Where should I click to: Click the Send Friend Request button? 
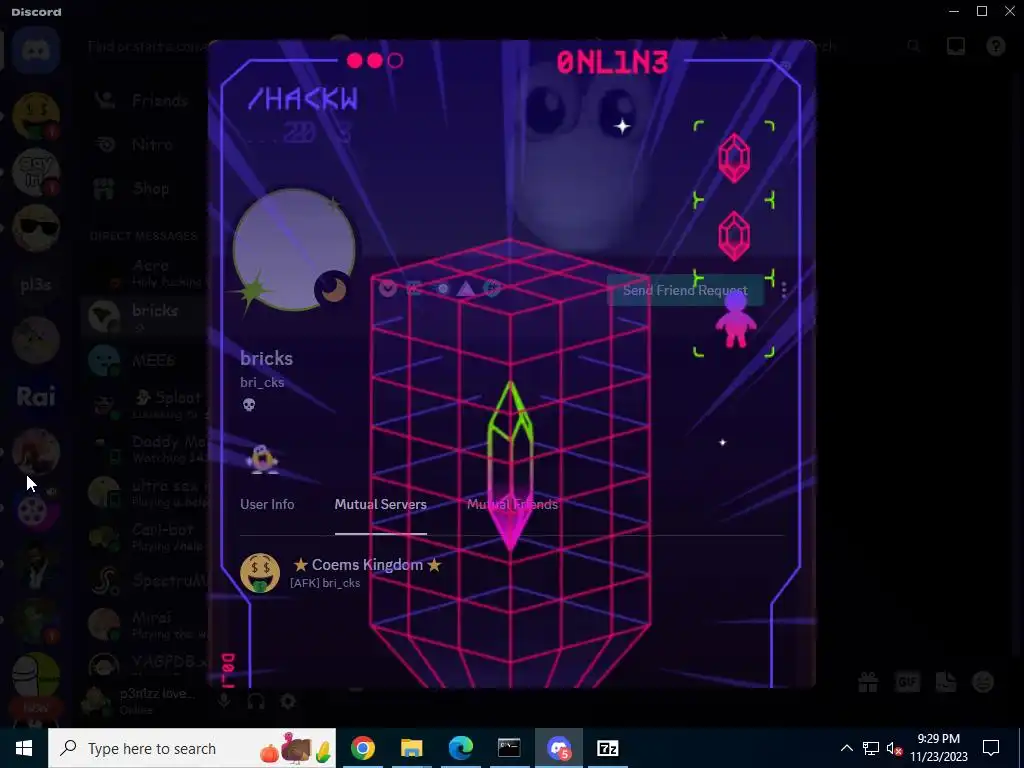point(685,290)
